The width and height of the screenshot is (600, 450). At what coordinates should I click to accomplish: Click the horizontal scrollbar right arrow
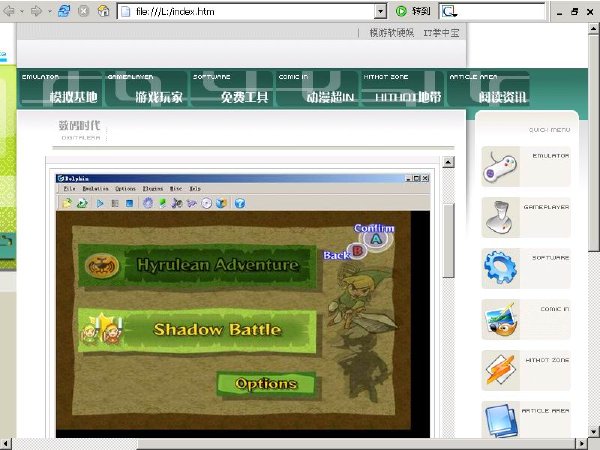click(x=582, y=444)
